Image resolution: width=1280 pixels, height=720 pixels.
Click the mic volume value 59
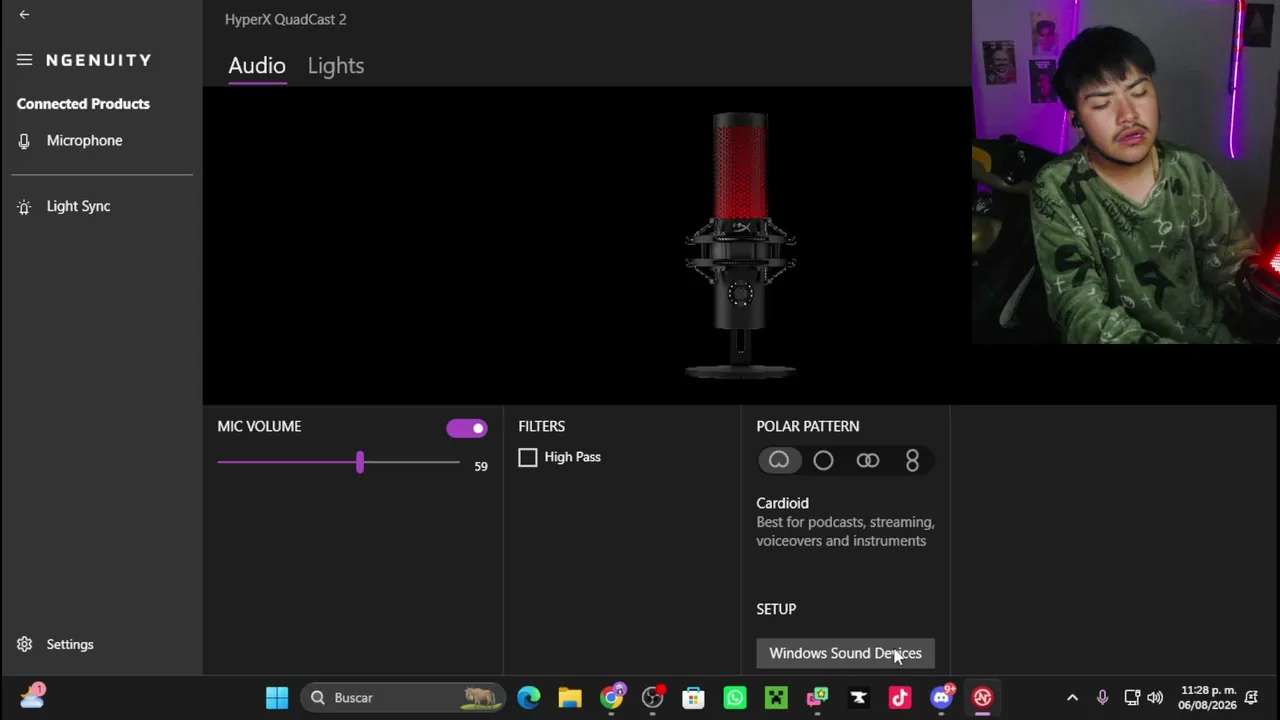tap(481, 467)
